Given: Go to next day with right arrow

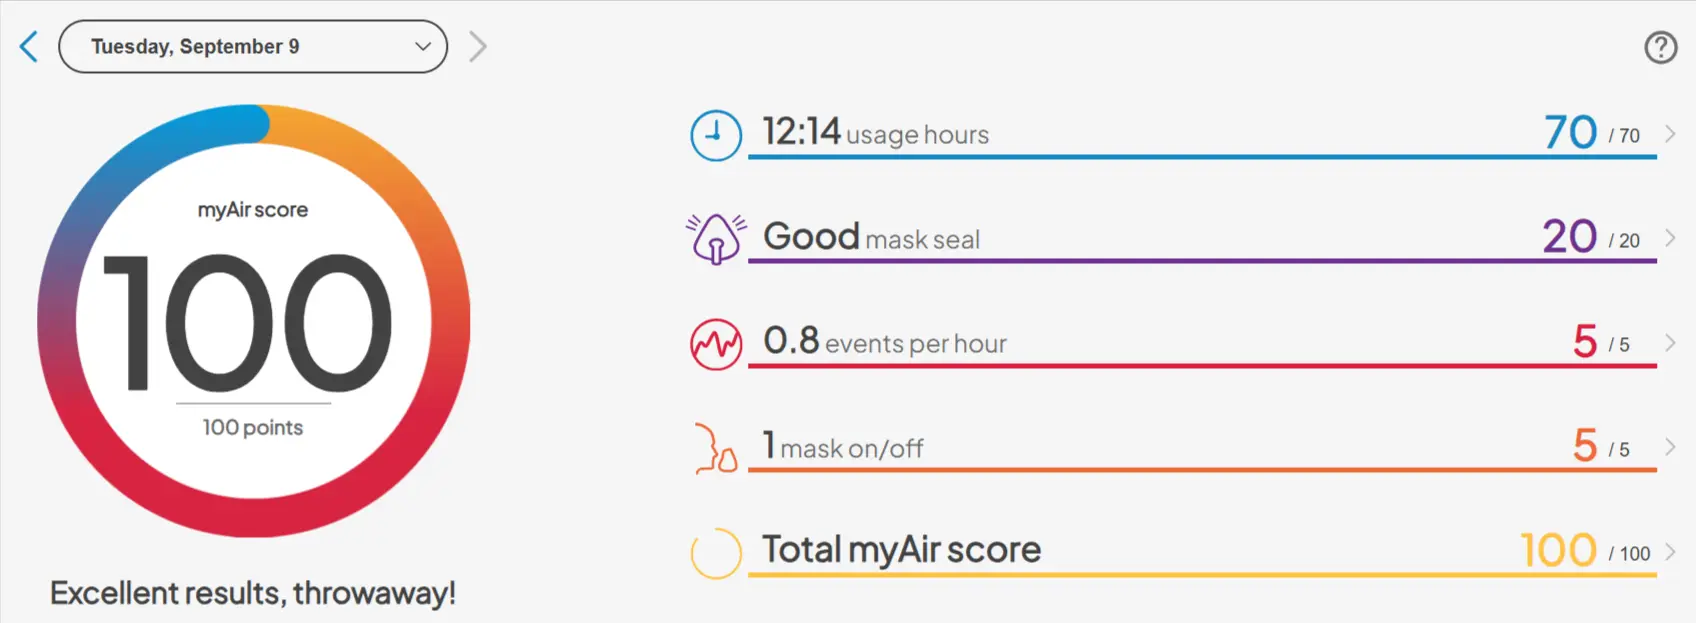Looking at the screenshot, I should point(478,46).
